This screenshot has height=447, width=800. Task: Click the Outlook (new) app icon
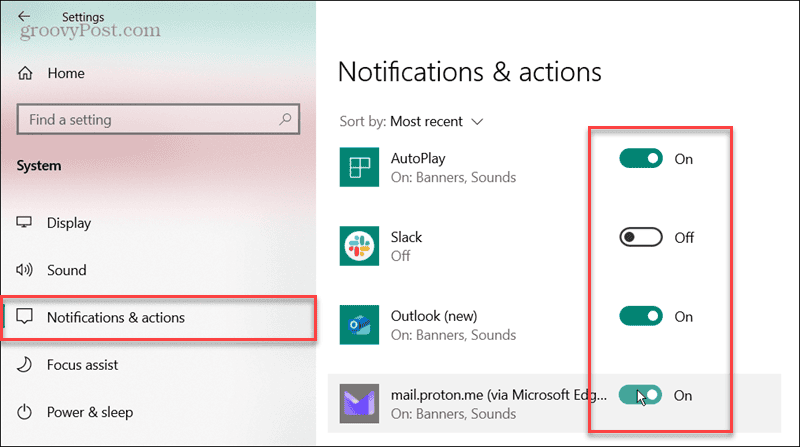point(359,325)
